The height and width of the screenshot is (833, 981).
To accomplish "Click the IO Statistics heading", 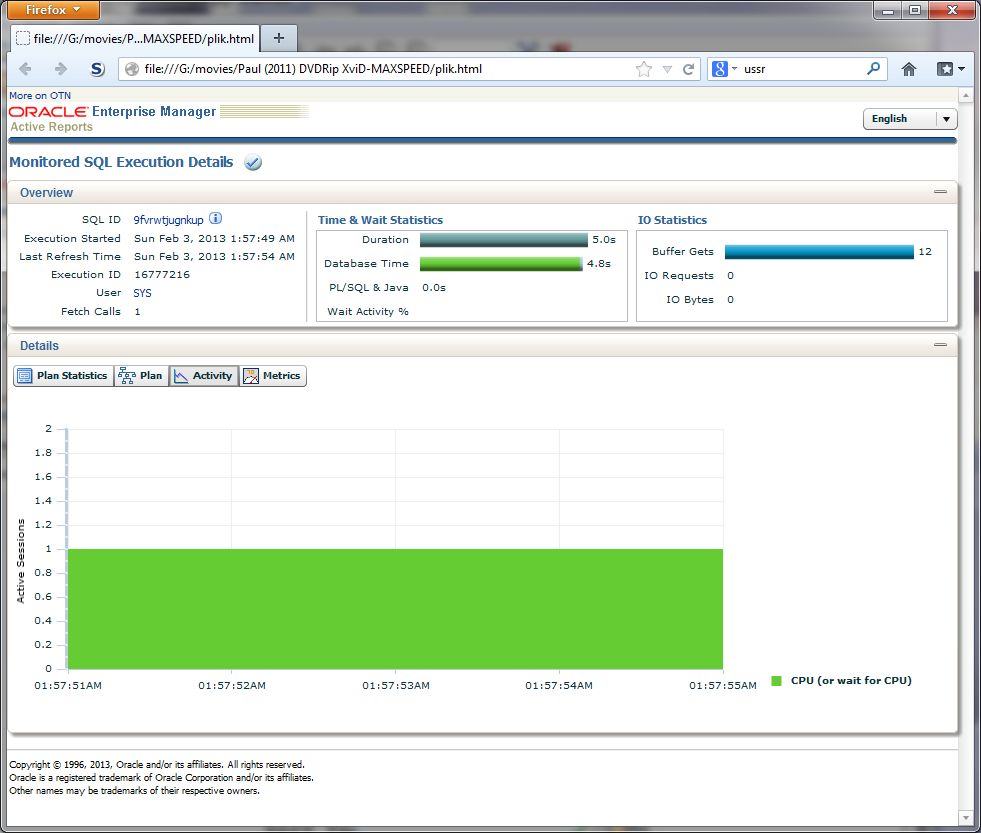I will (672, 220).
